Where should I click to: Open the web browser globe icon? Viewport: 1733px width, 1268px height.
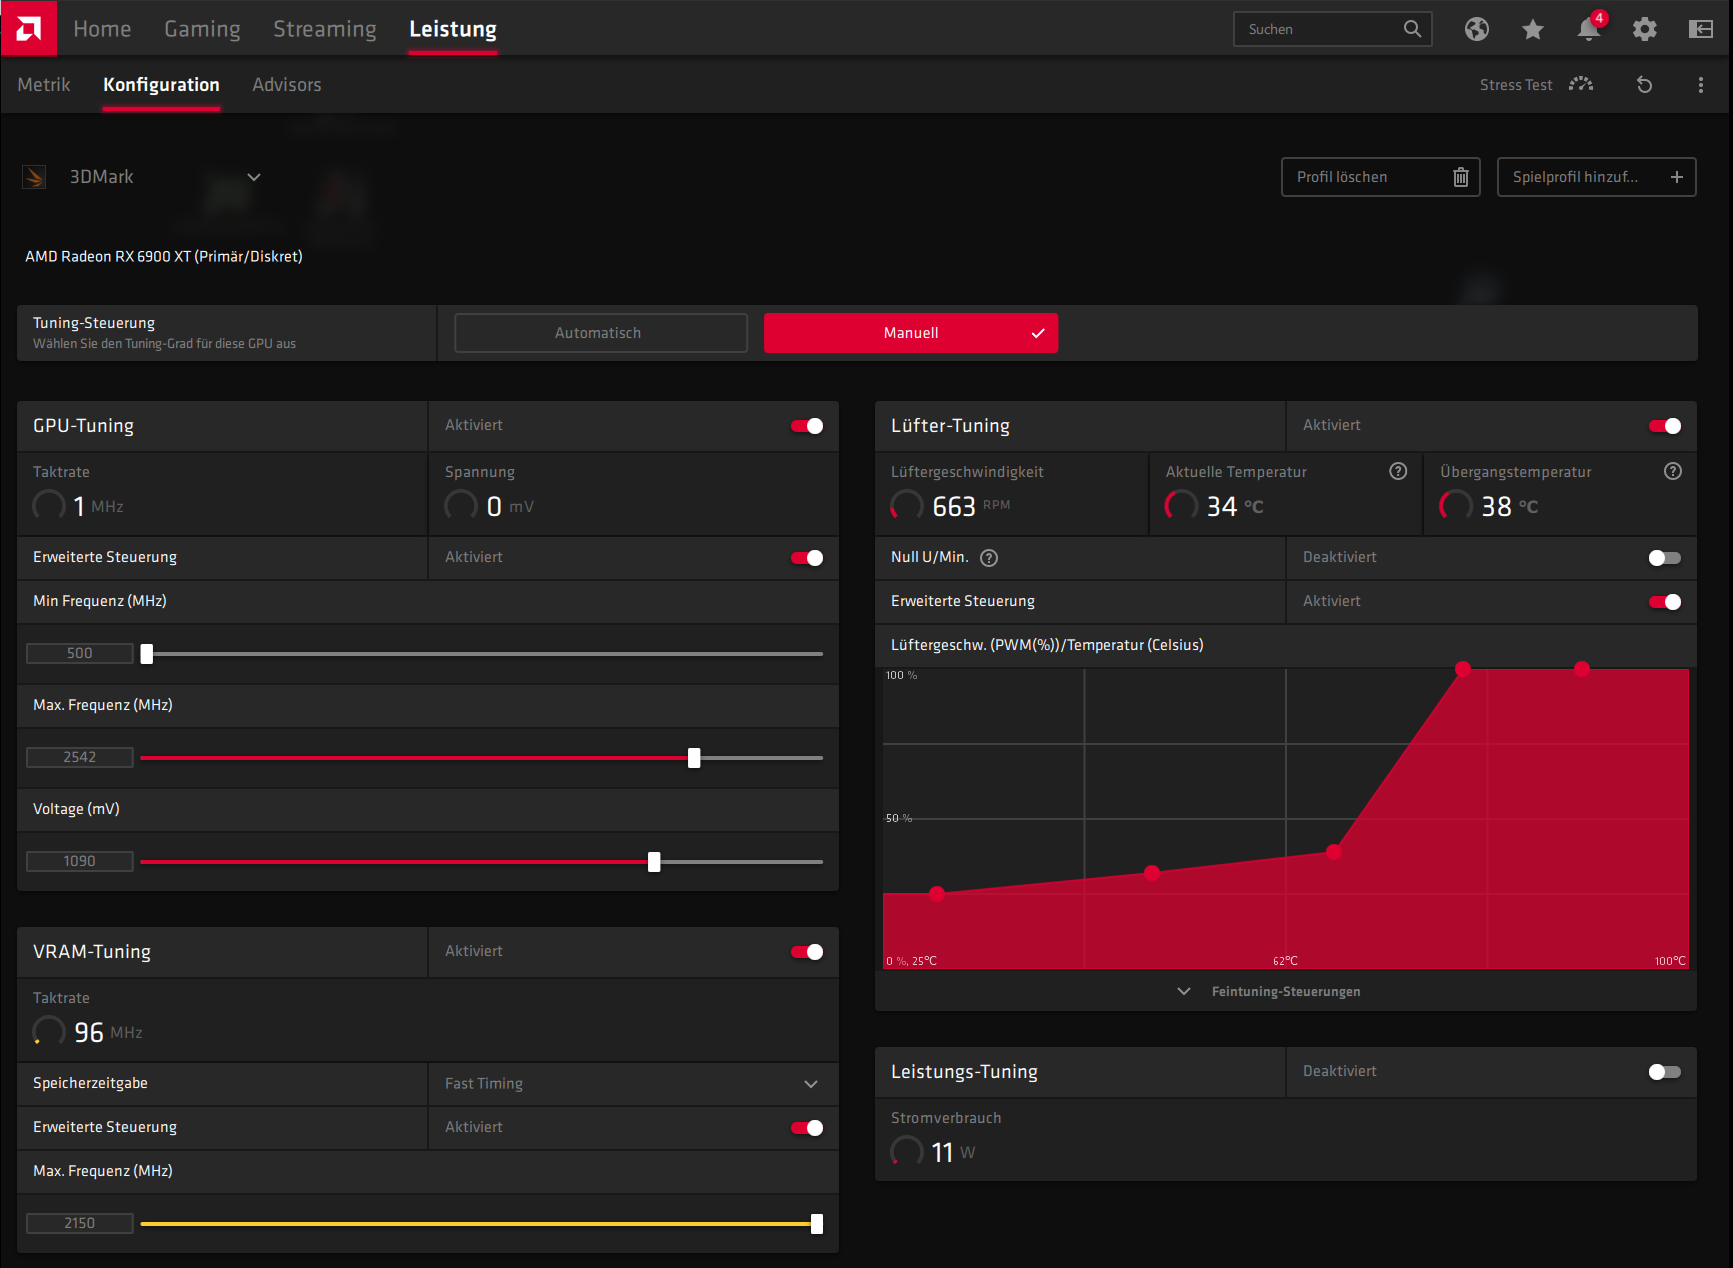tap(1477, 29)
